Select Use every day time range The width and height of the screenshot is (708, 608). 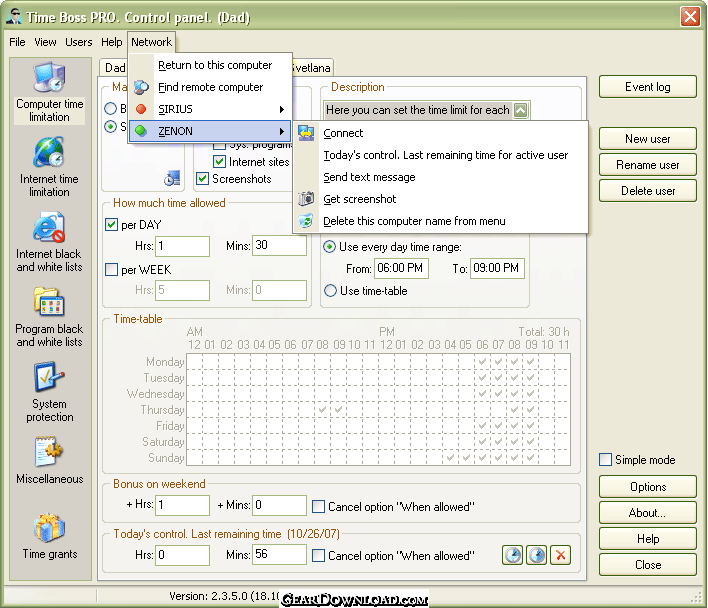click(x=330, y=246)
